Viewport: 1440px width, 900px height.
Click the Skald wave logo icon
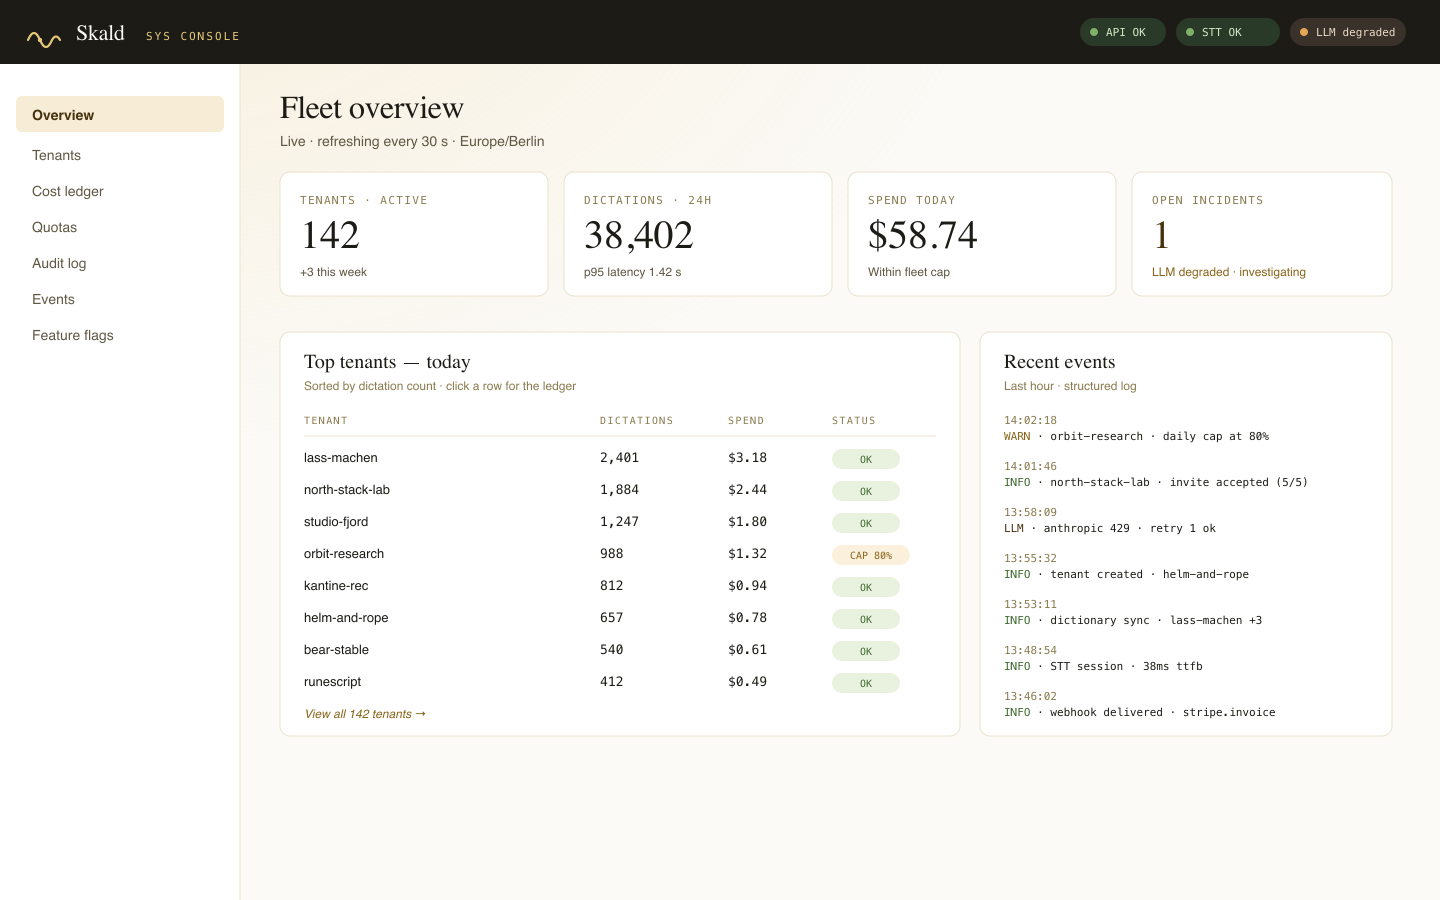(x=44, y=39)
